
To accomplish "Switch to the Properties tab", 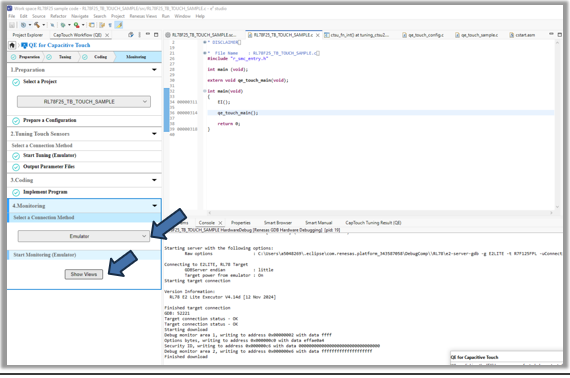I will (x=241, y=223).
